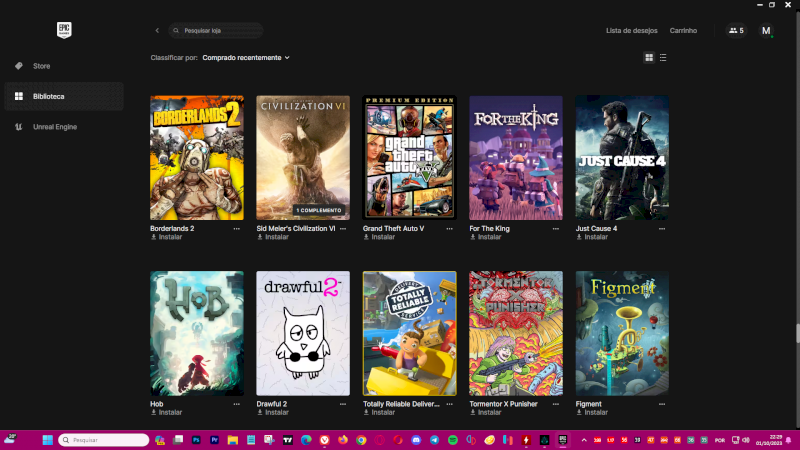Viewport: 800px width, 450px height.
Task: Show hidden system tray icons
Action: point(584,440)
